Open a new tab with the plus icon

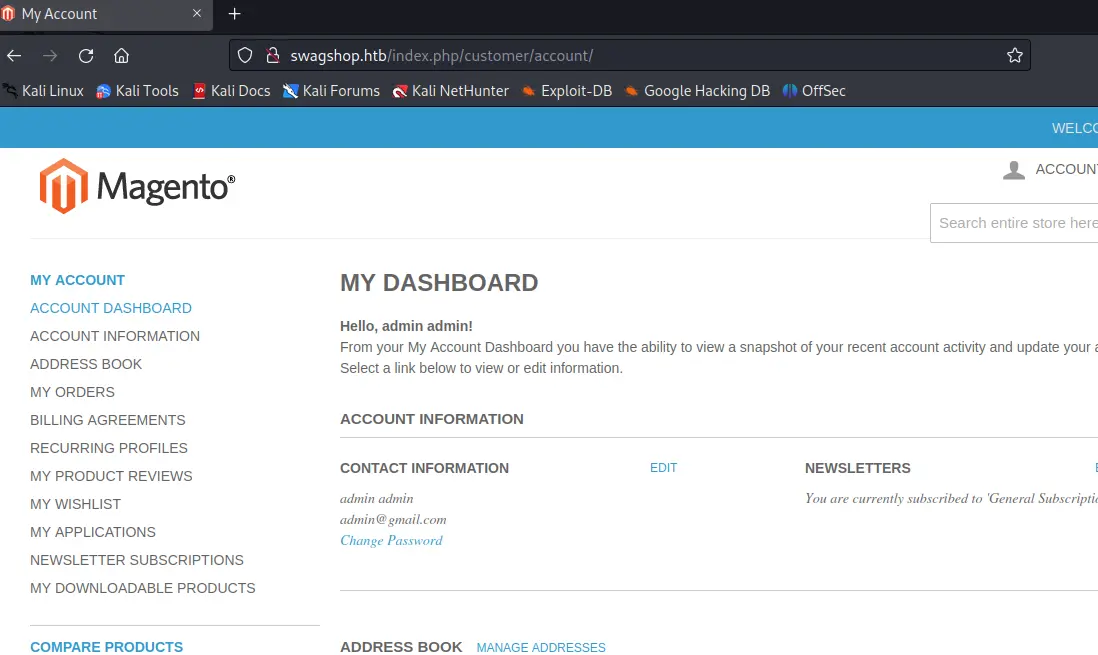pos(235,14)
